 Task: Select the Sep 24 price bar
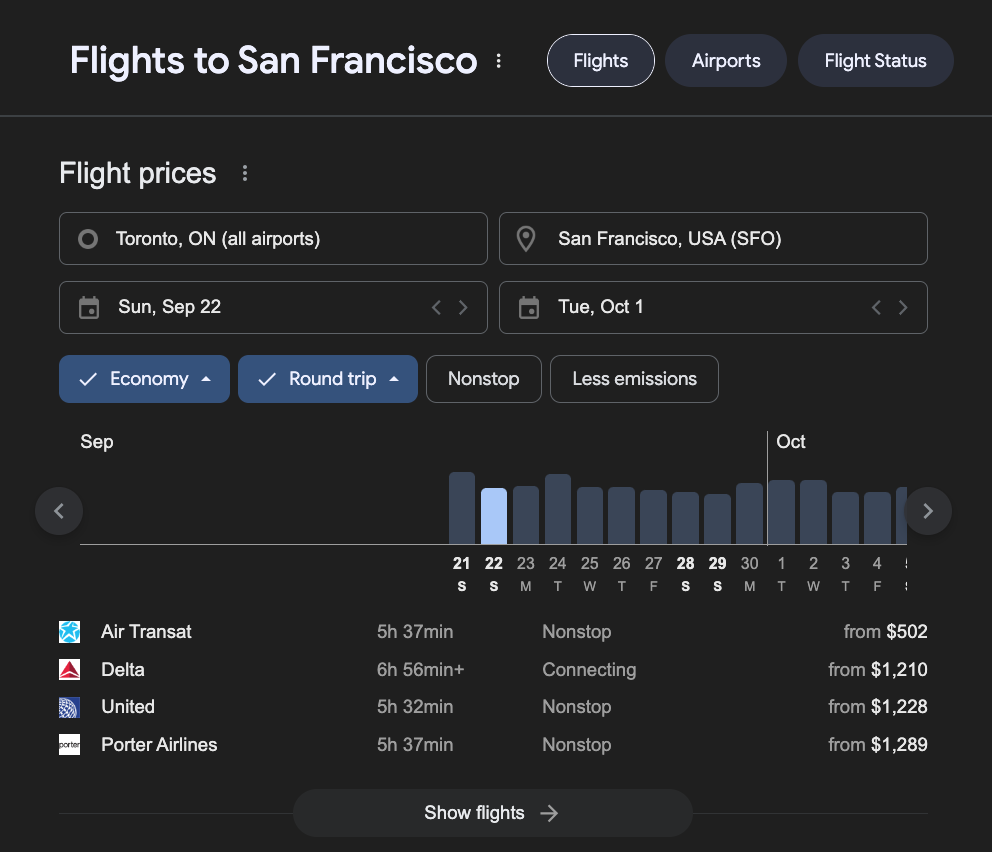click(558, 509)
